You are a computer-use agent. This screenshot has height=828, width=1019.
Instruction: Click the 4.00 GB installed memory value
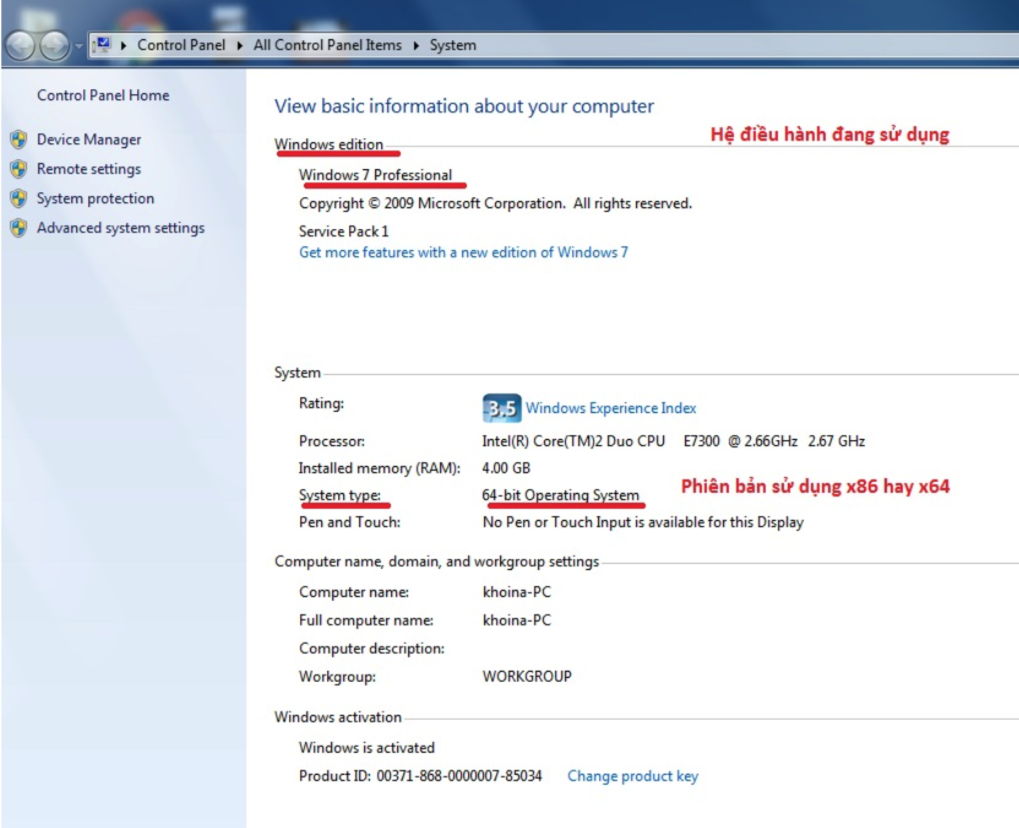(506, 468)
